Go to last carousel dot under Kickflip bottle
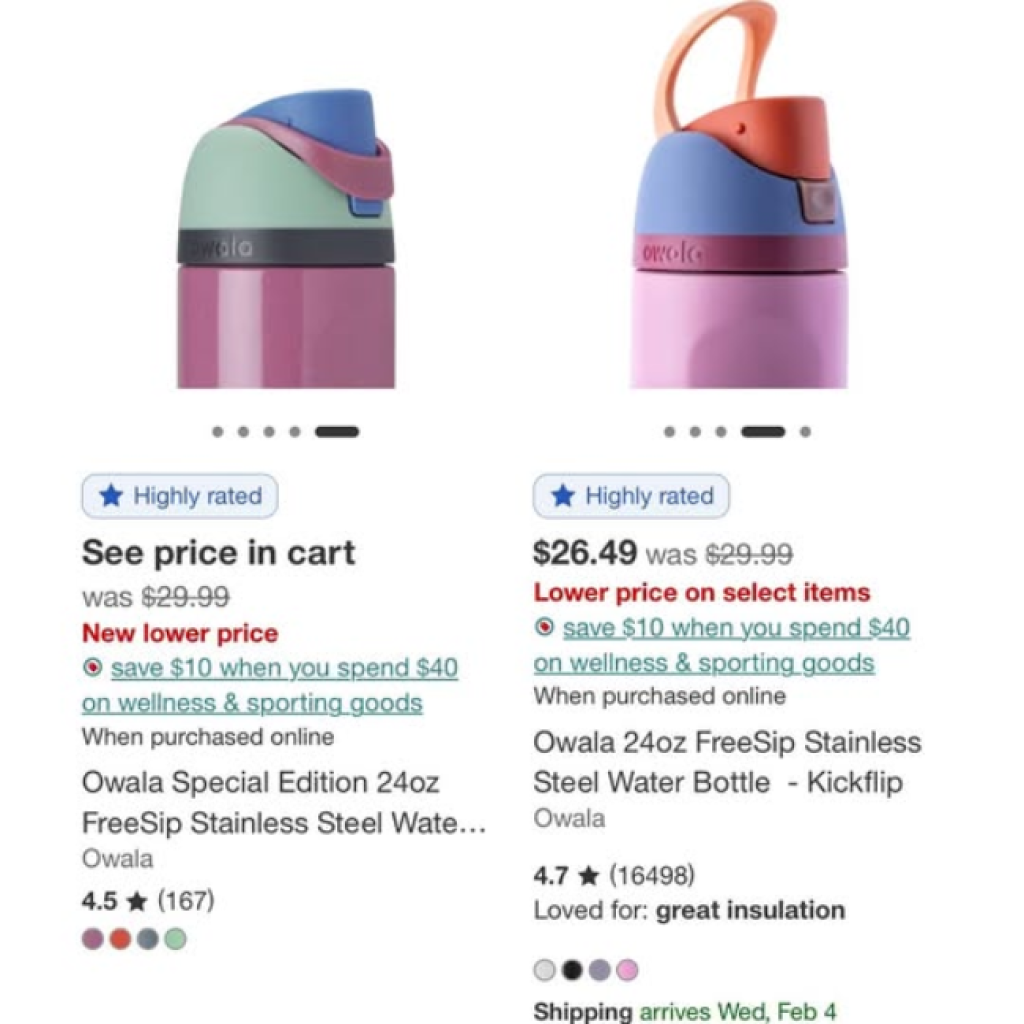The image size is (1024, 1024). pyautogui.click(x=805, y=432)
